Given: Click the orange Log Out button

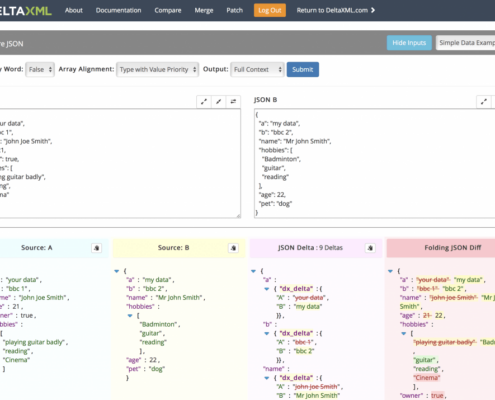Looking at the screenshot, I should 270,10.
